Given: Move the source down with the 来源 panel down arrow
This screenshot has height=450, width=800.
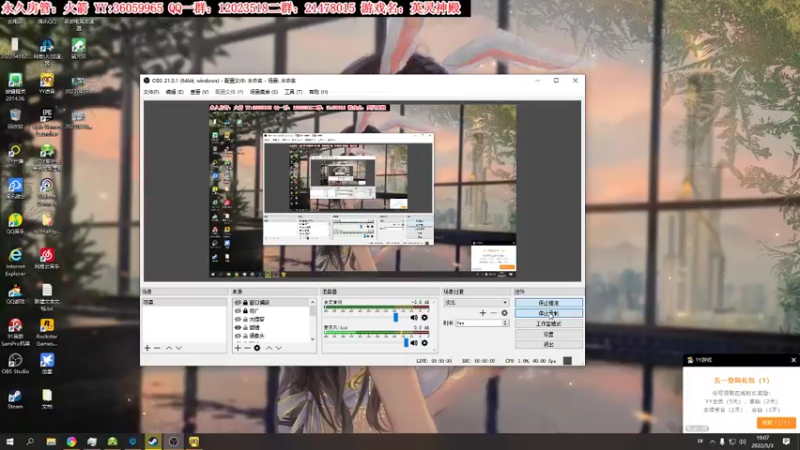Looking at the screenshot, I should (x=279, y=348).
